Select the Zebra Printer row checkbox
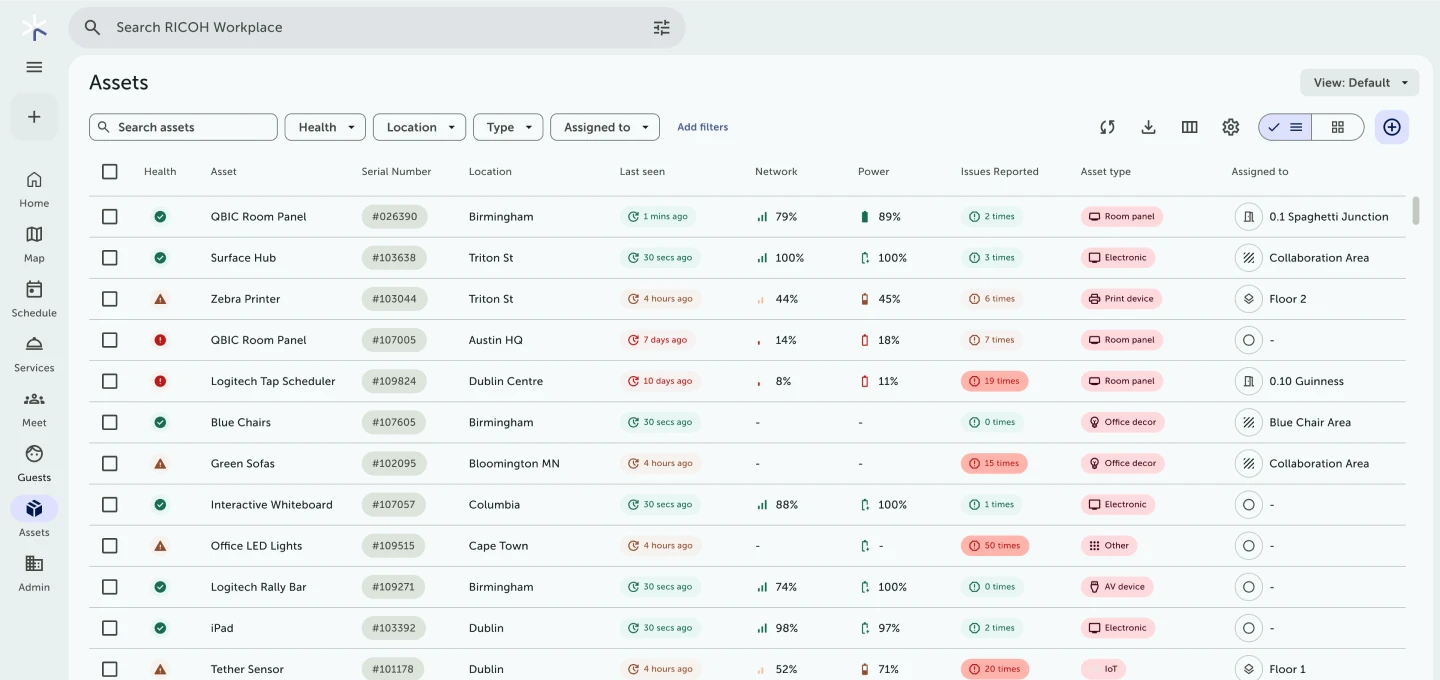 pos(110,299)
